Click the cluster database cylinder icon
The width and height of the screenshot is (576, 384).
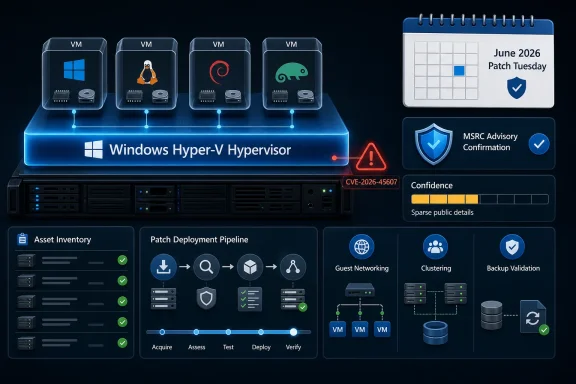435,333
